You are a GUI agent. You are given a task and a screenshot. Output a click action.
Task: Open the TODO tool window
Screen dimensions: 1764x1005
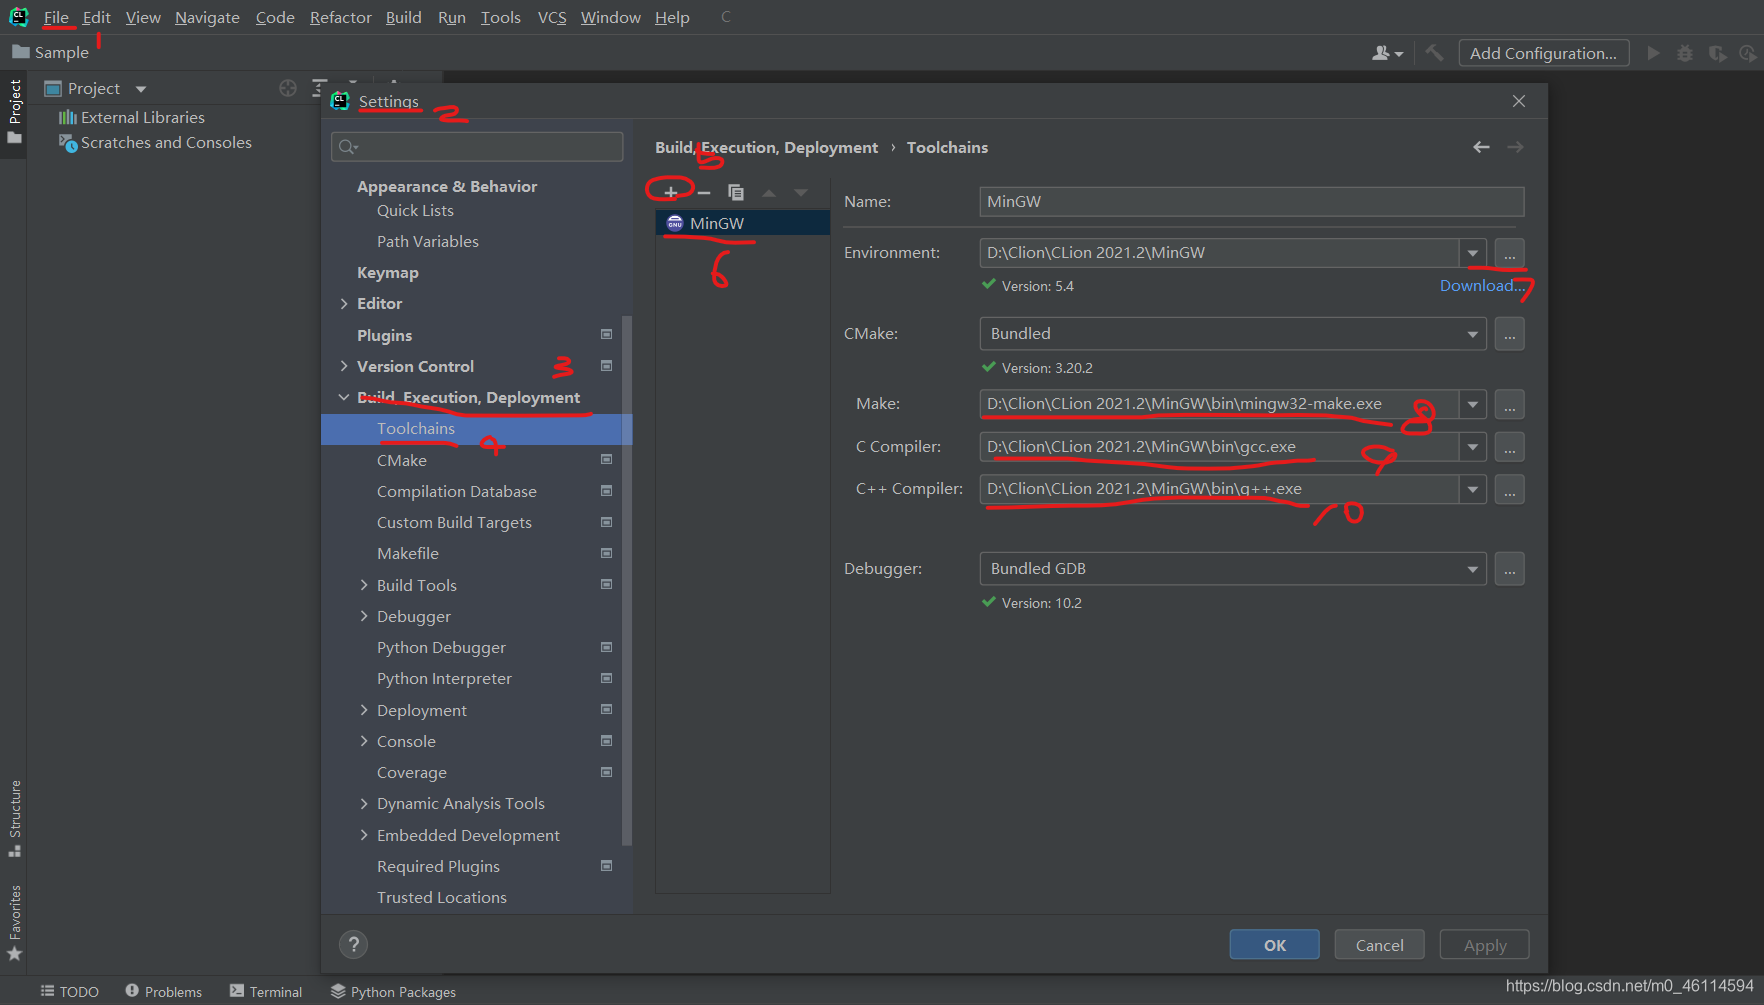point(69,991)
